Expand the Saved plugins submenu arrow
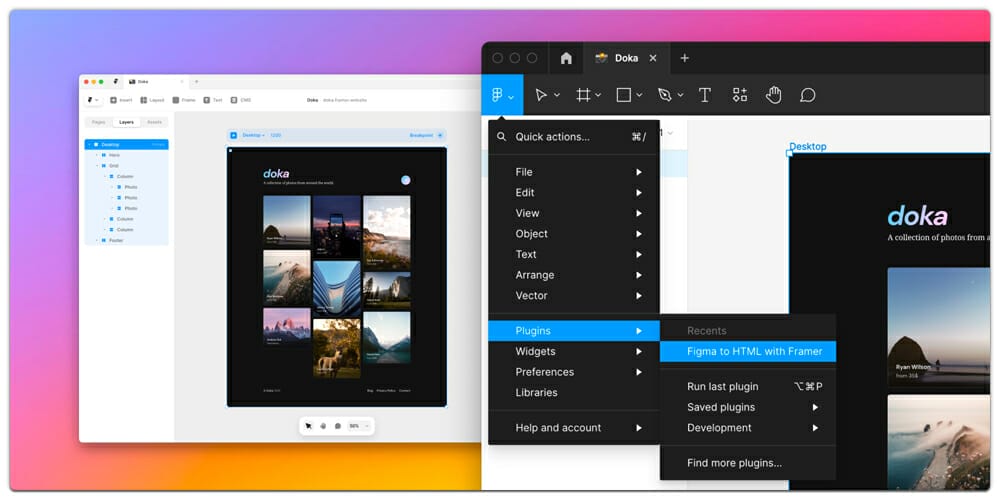This screenshot has width=1000, height=500. click(815, 407)
